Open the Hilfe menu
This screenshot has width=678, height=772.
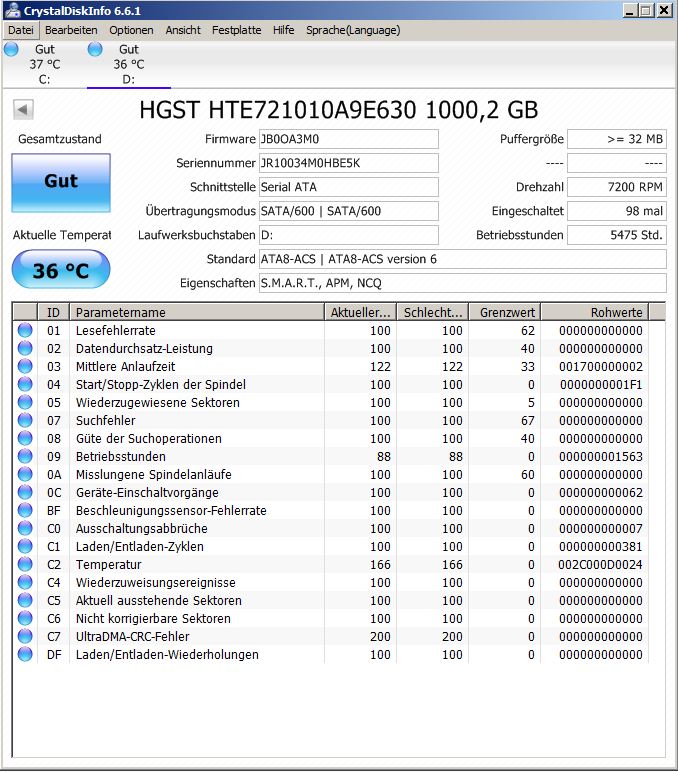point(283,30)
